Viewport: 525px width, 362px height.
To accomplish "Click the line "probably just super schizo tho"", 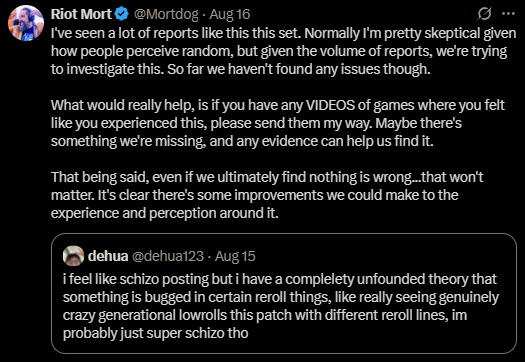I will point(155,333).
